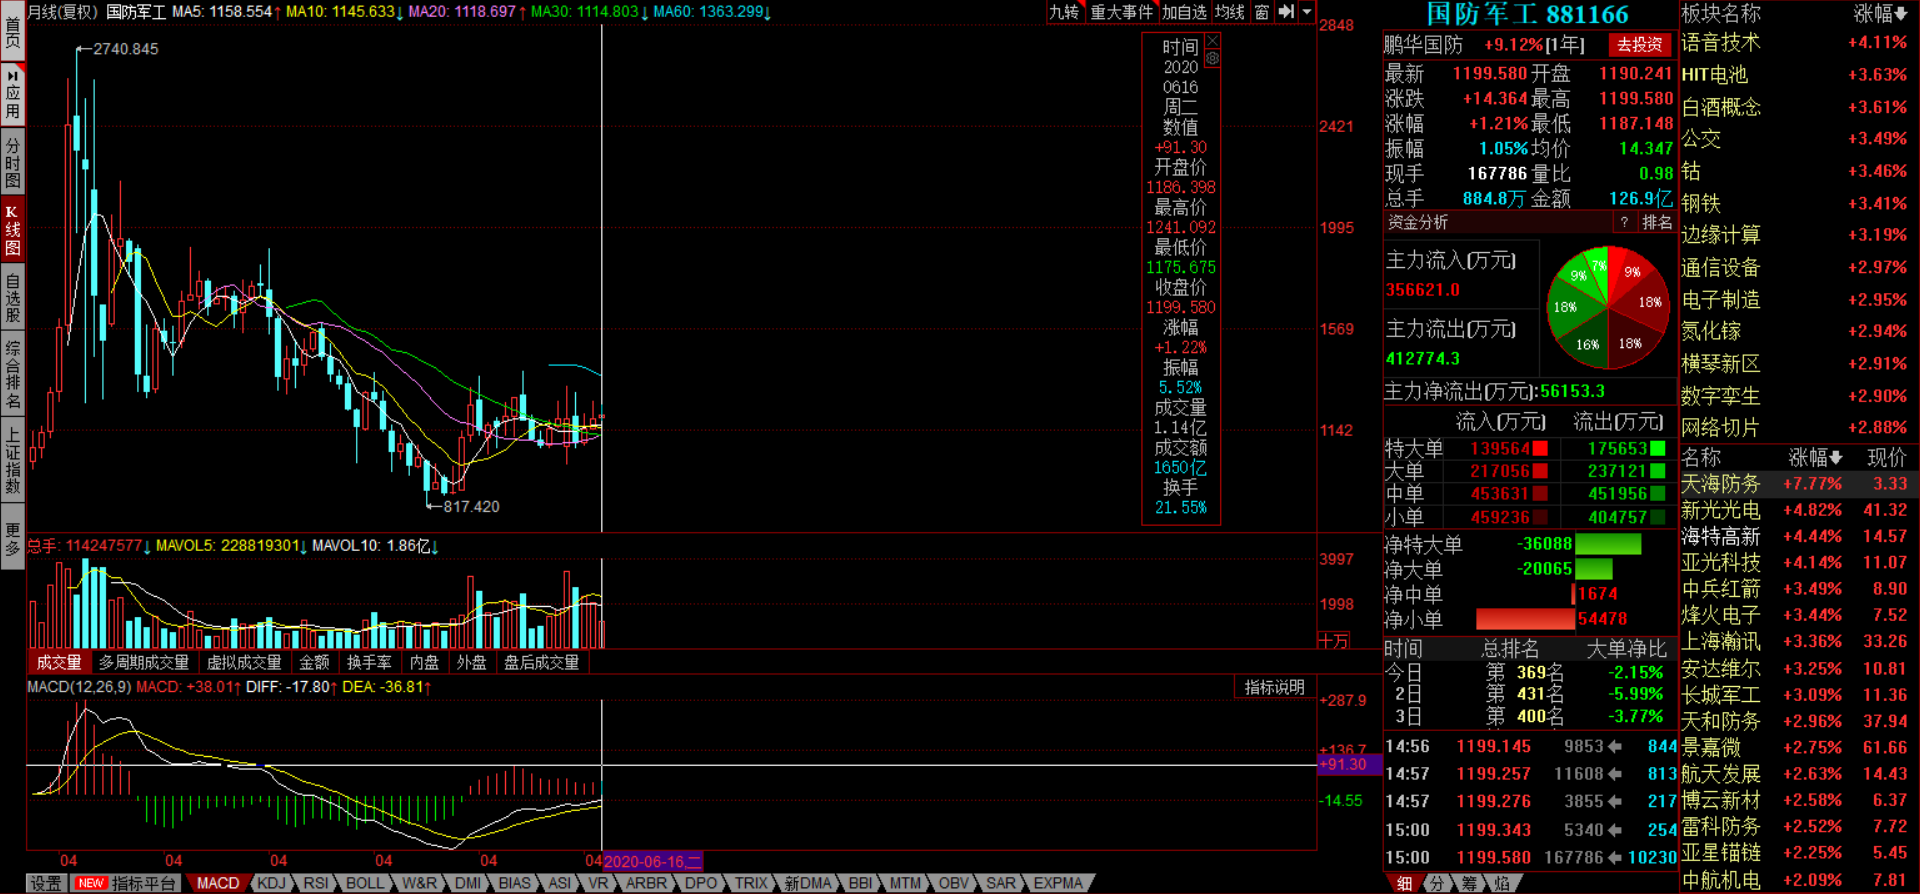Switch to the BIAS indicator
Viewport: 1920px width, 894px height.
click(x=514, y=883)
